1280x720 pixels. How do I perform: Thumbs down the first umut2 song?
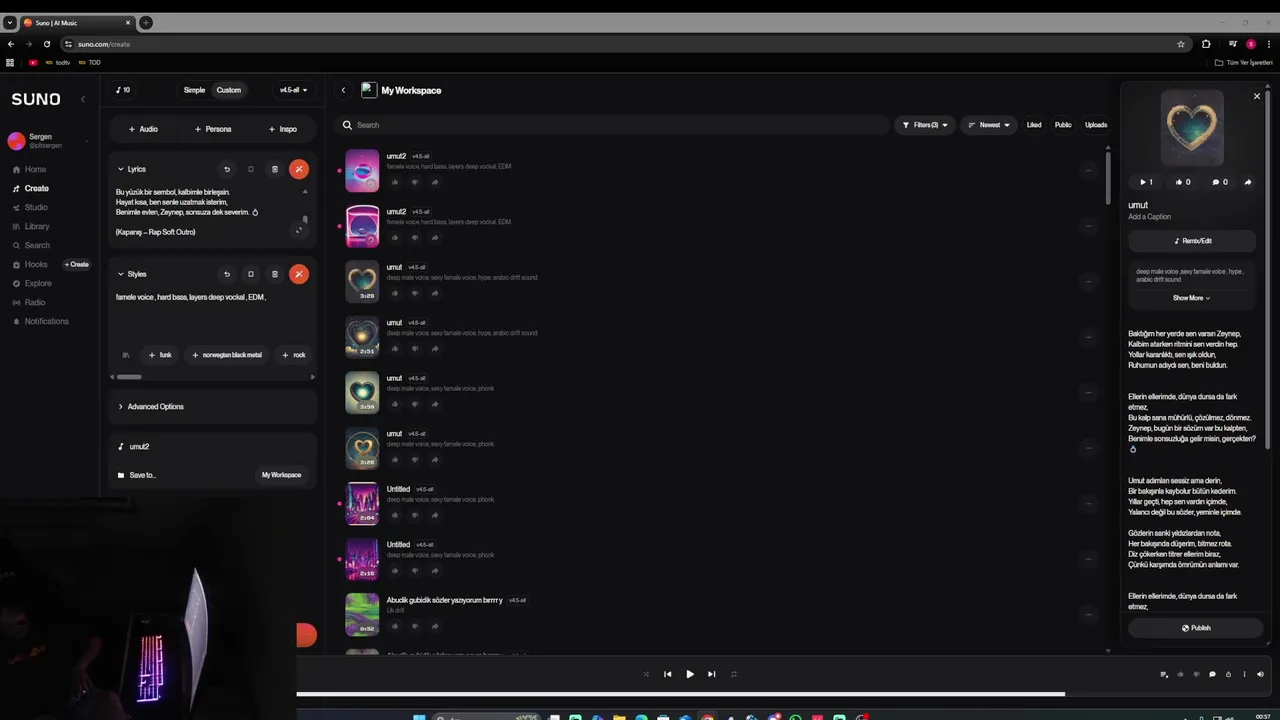point(415,182)
